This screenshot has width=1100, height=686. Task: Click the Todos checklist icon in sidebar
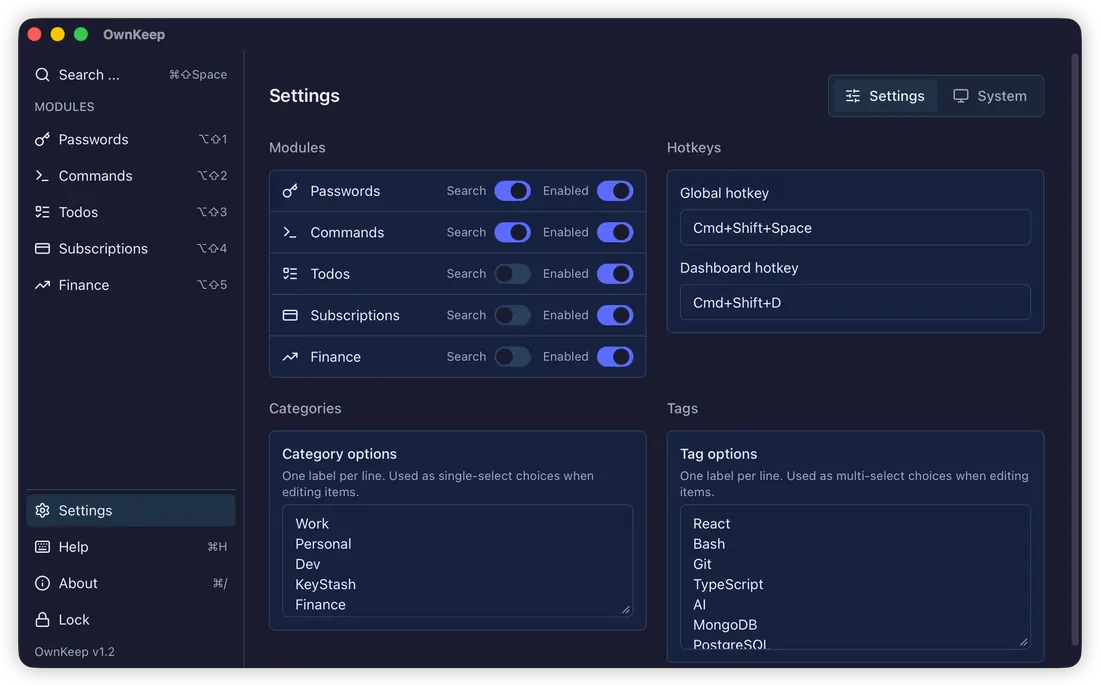(x=42, y=212)
